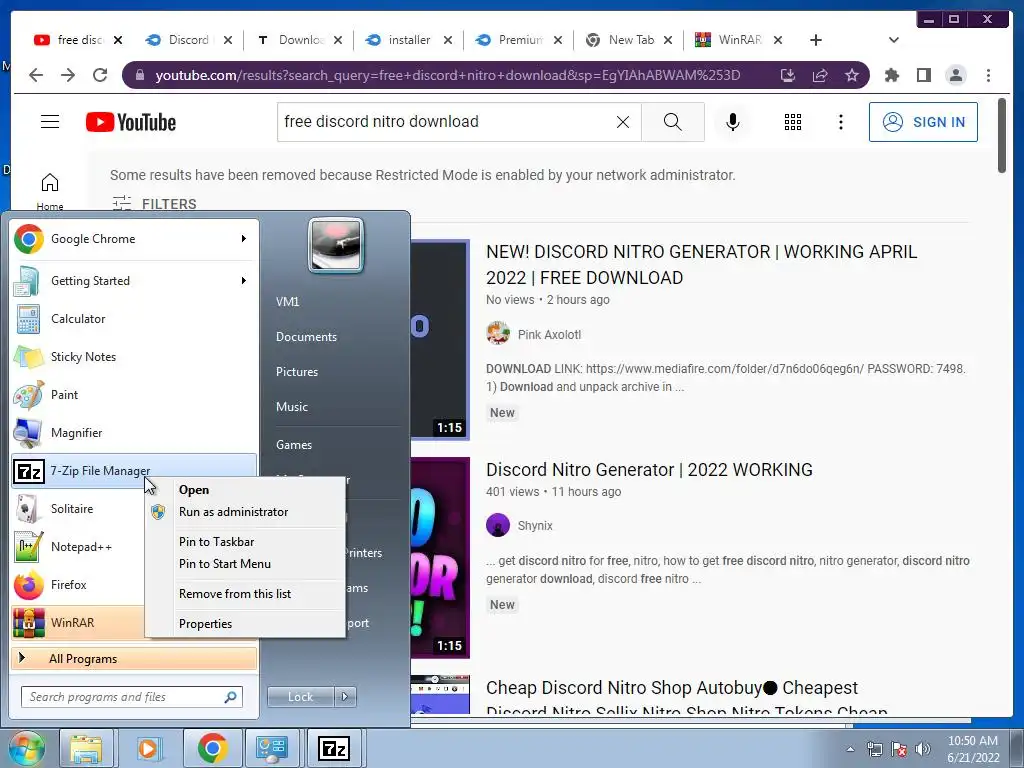
Task: Open Magnifier from the Start menu
Action: tap(134, 432)
